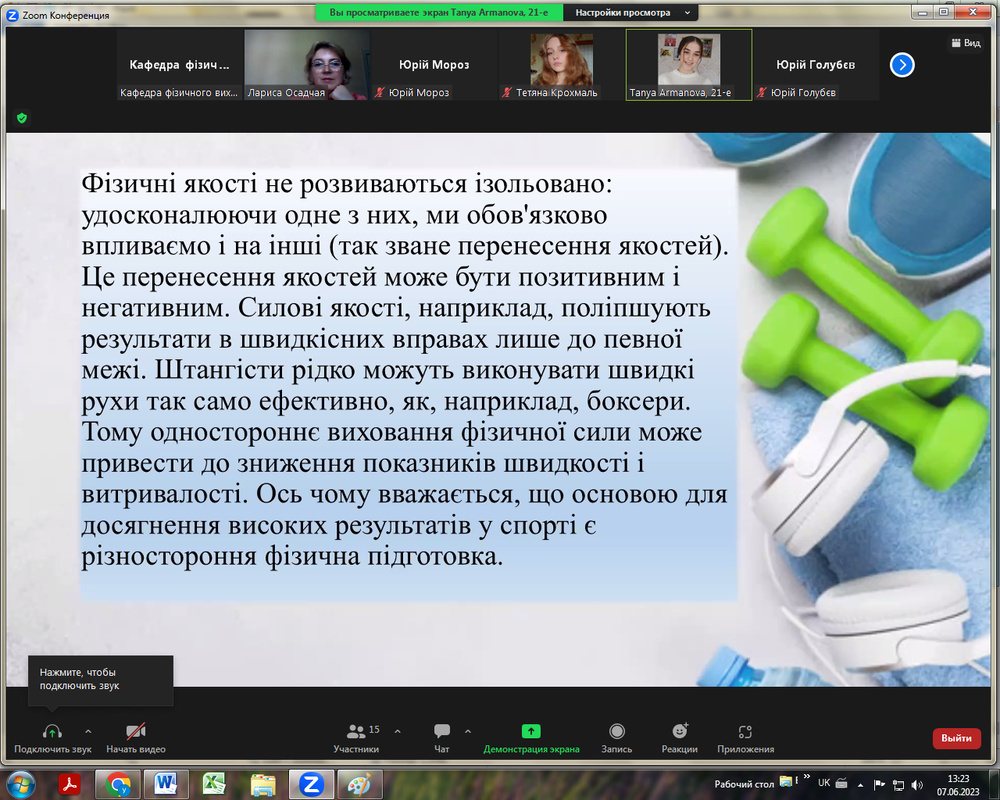Open the Участники participants panel
The image size is (1000, 800).
coord(356,738)
